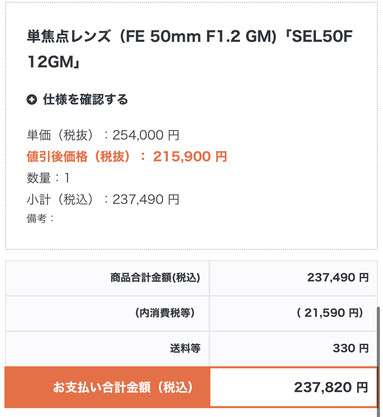The height and width of the screenshot is (417, 383).
Task: Click the 円 unit after the discounted price
Action: click(221, 156)
